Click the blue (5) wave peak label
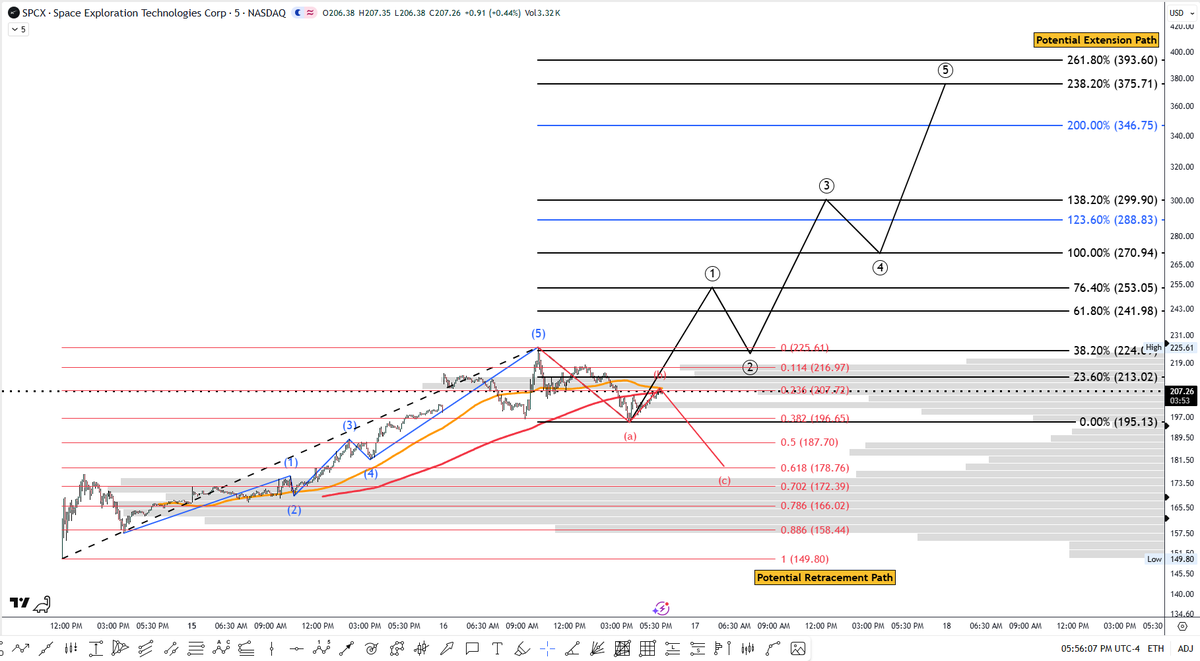This screenshot has height=661, width=1200. pos(539,332)
